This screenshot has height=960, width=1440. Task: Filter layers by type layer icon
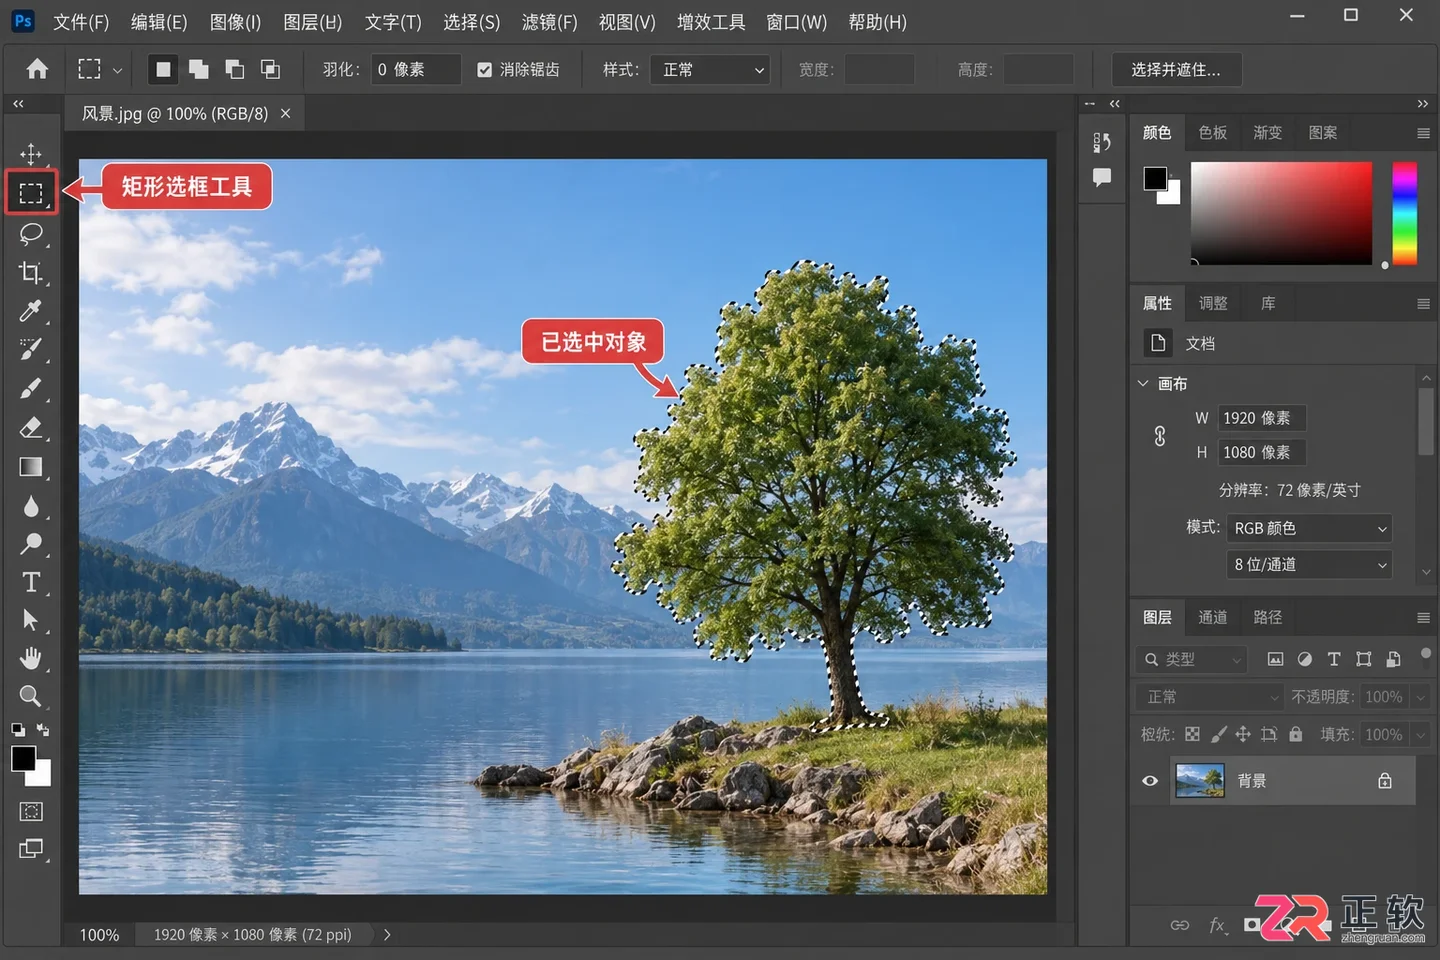coord(1334,659)
